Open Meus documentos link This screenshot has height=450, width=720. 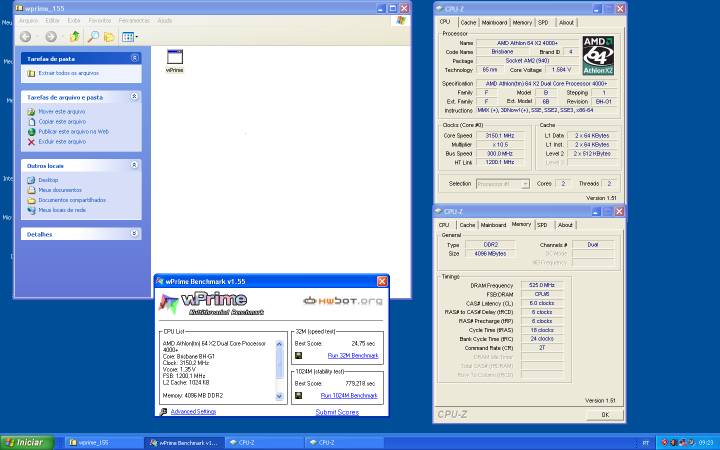click(60, 190)
